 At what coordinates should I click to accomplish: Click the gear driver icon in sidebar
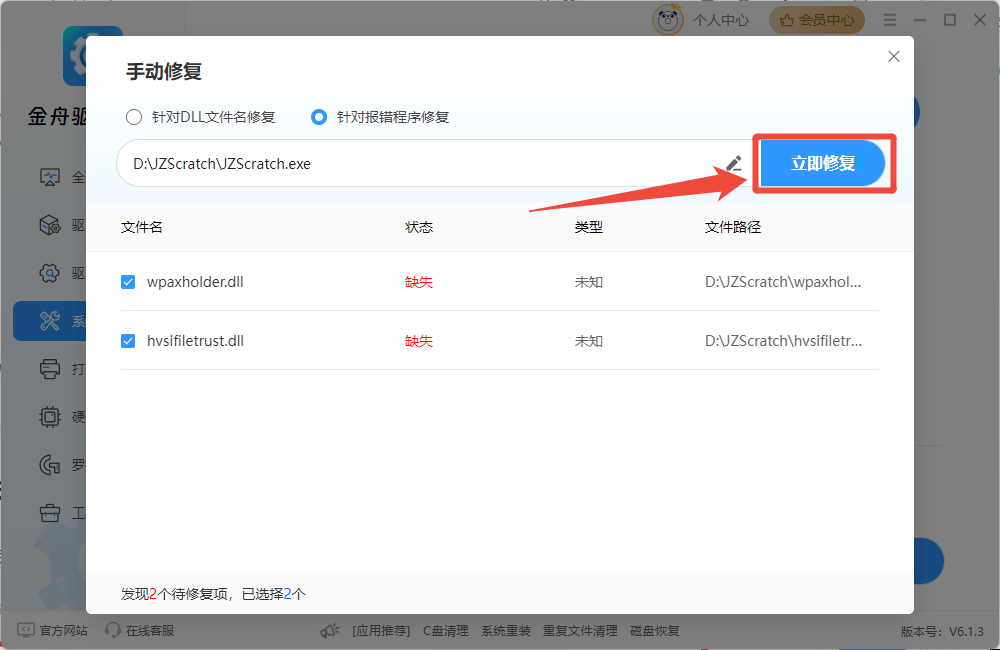[x=50, y=273]
